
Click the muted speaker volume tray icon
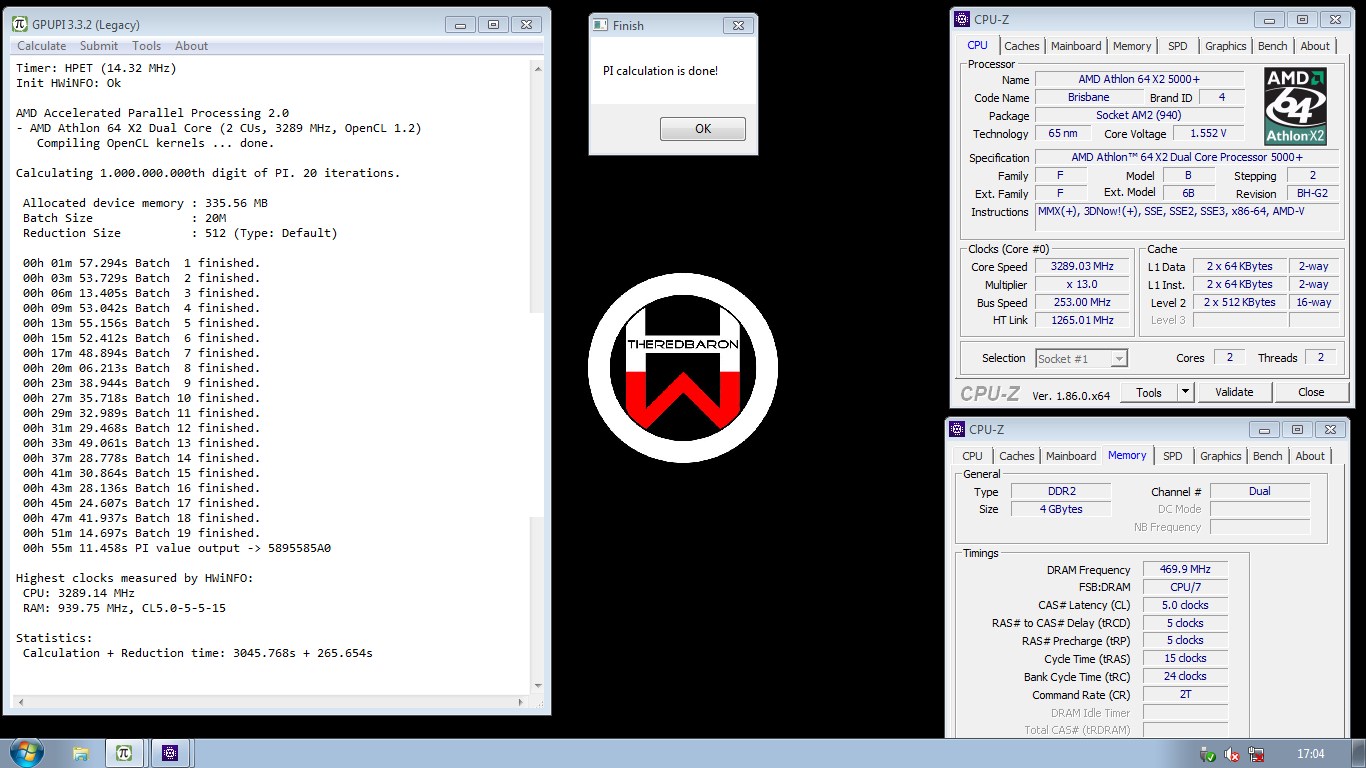pos(1232,754)
